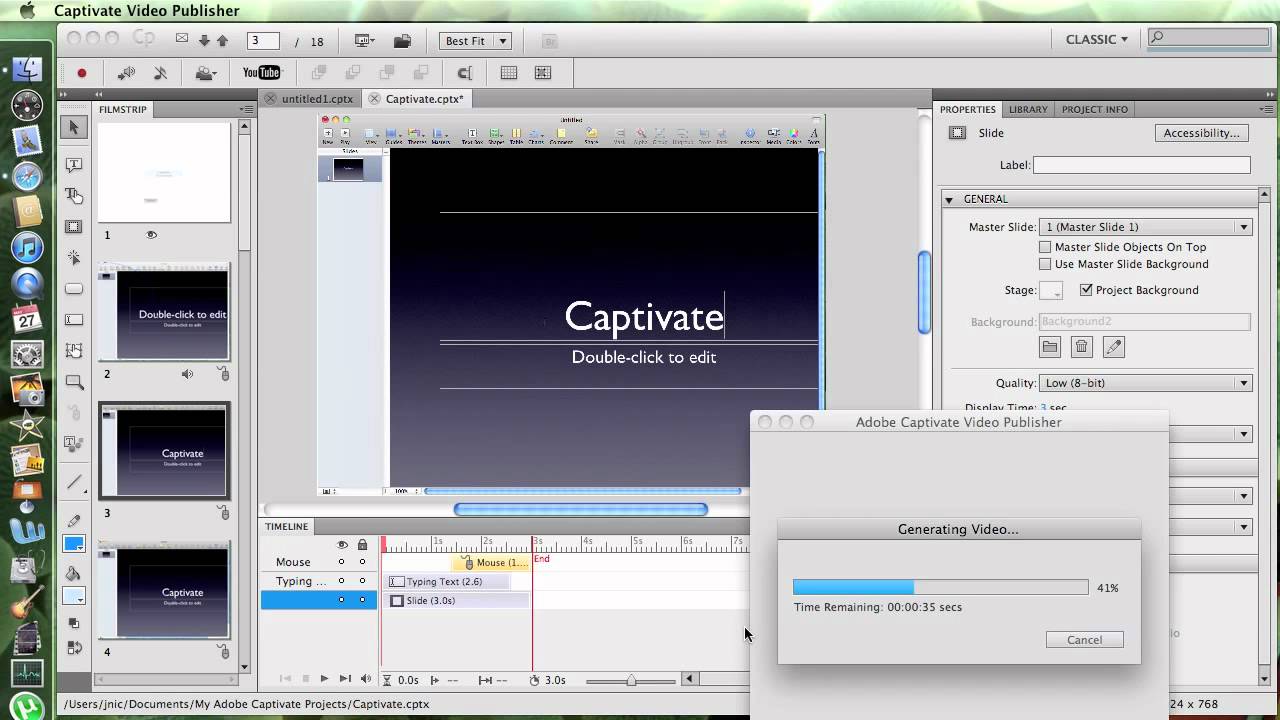Select filmstrip slide 2 thumbnail

click(x=164, y=313)
